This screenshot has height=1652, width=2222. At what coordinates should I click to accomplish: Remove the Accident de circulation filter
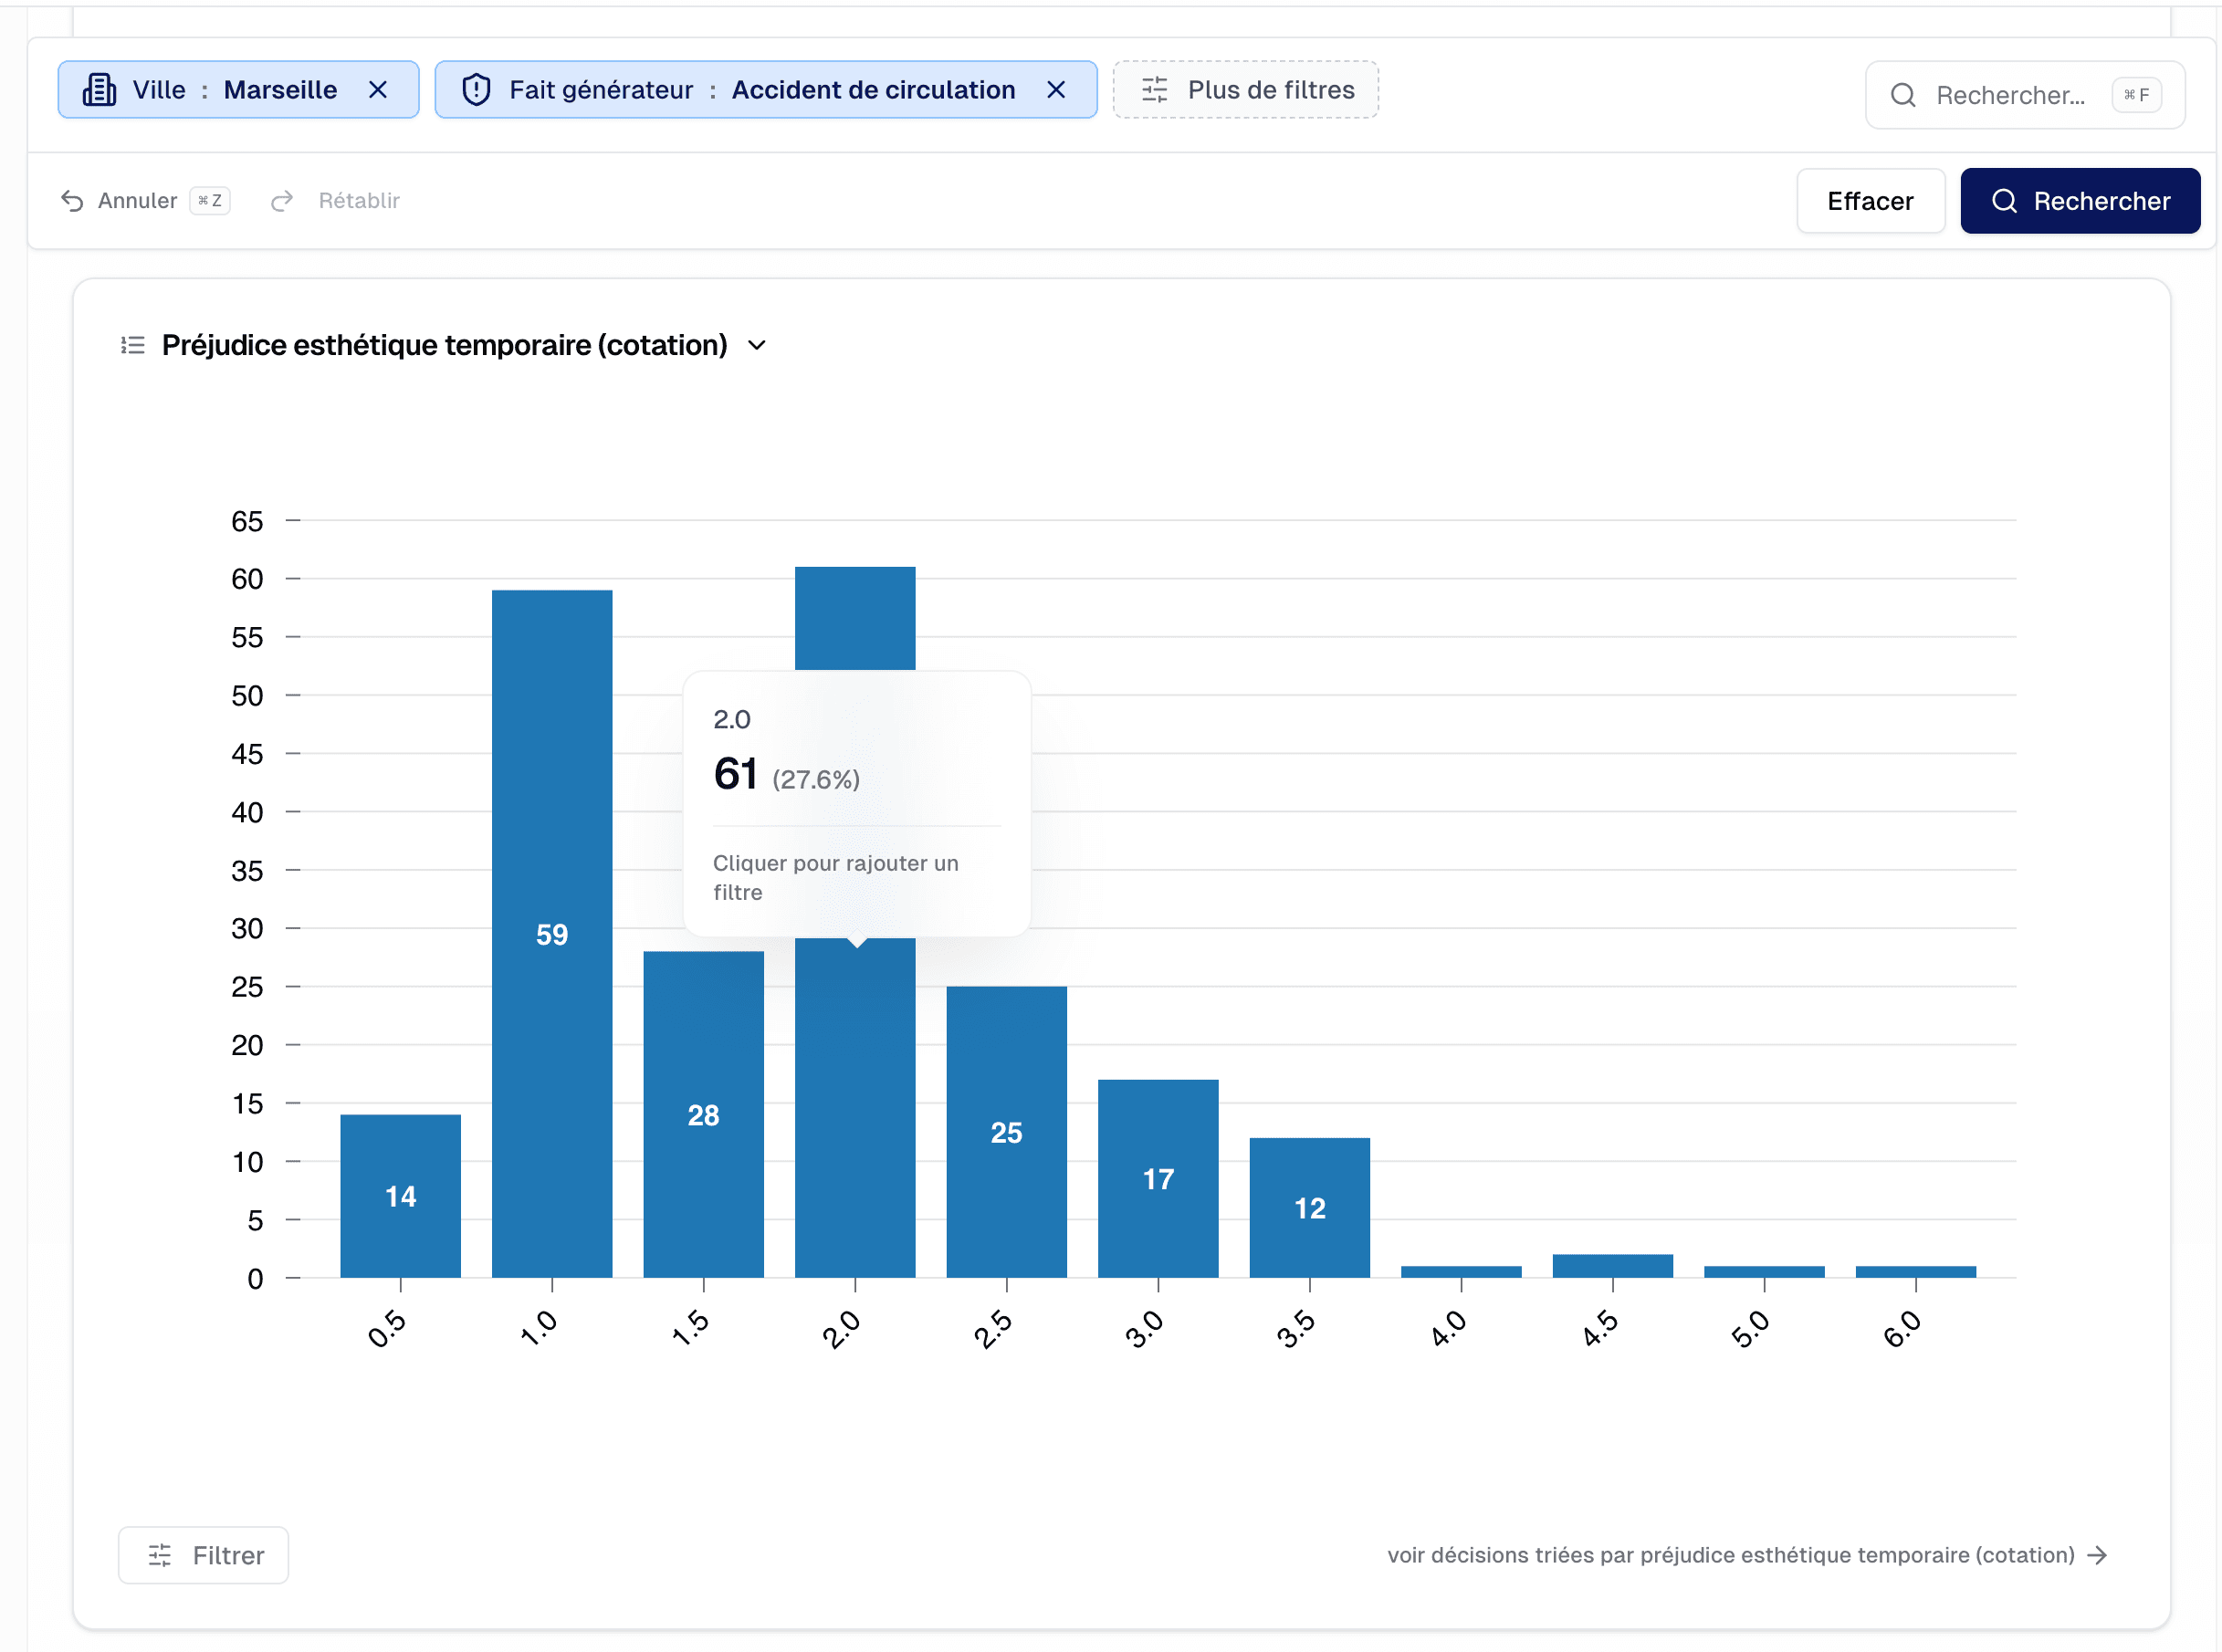(x=1055, y=90)
